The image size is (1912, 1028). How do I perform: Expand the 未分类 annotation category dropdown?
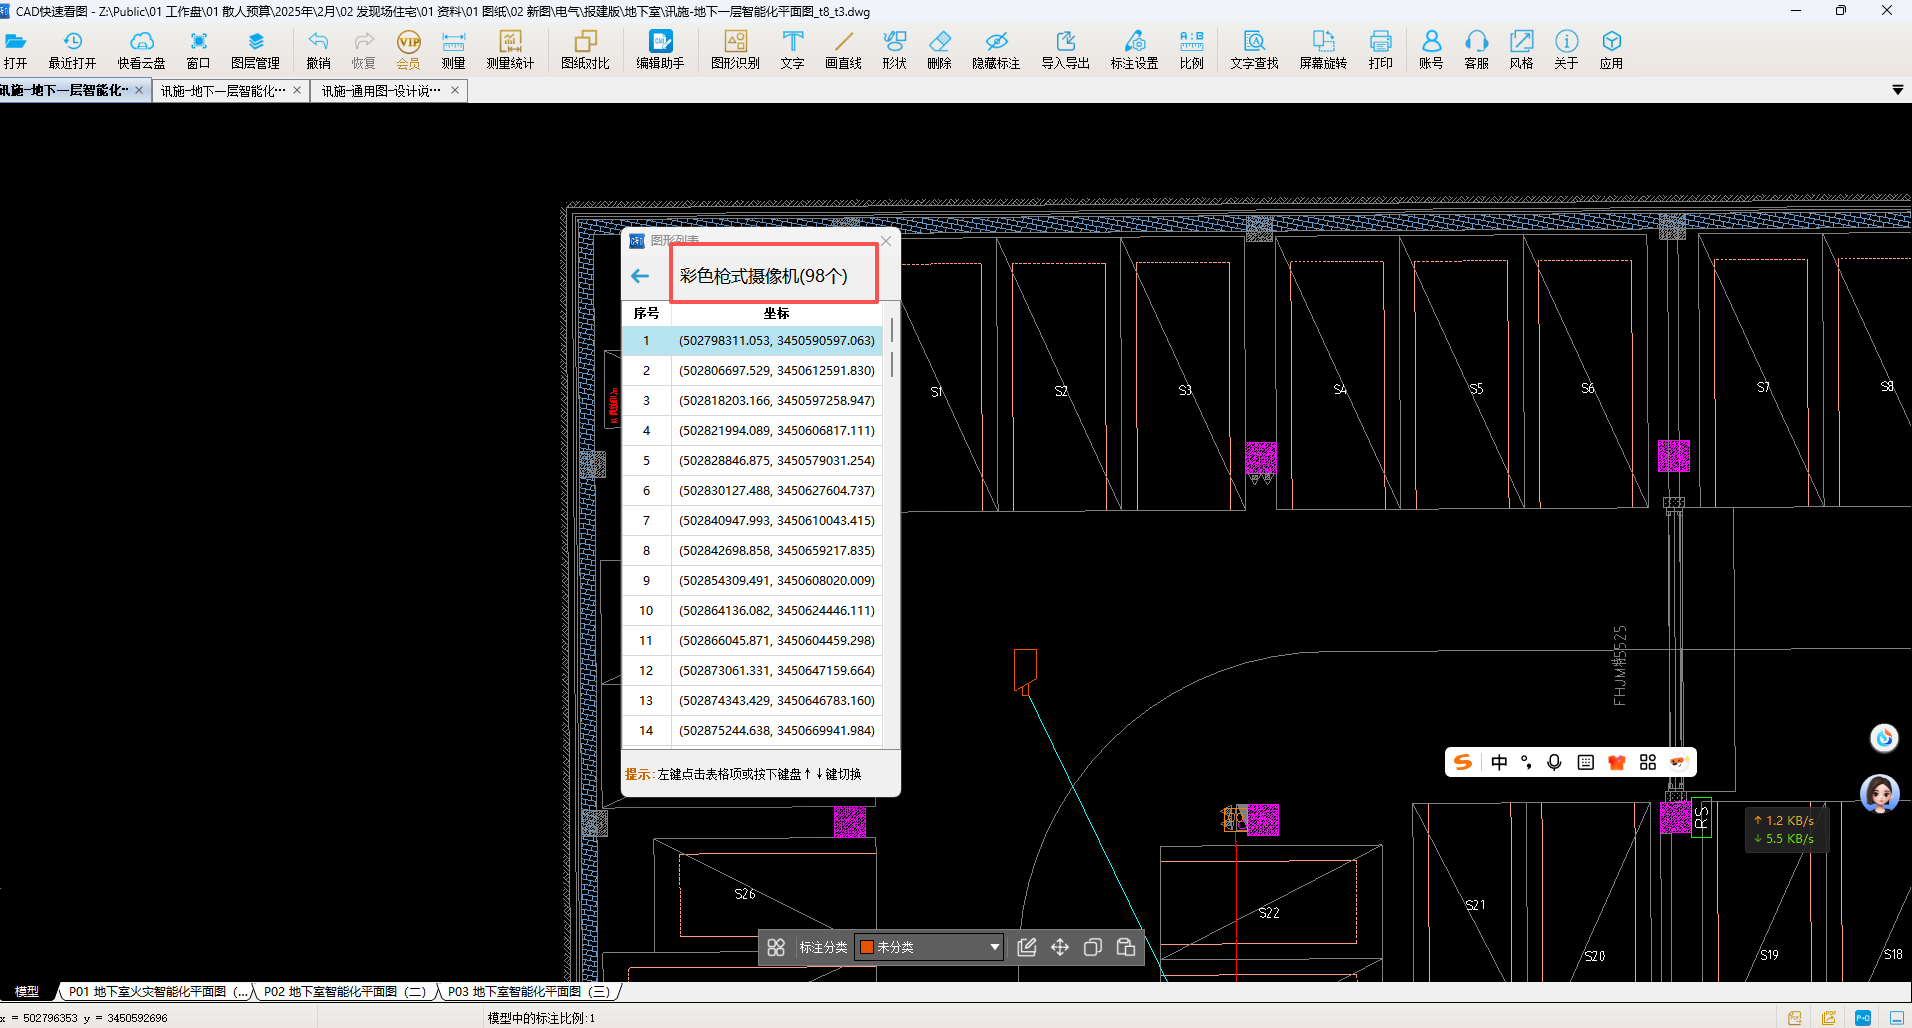point(994,947)
